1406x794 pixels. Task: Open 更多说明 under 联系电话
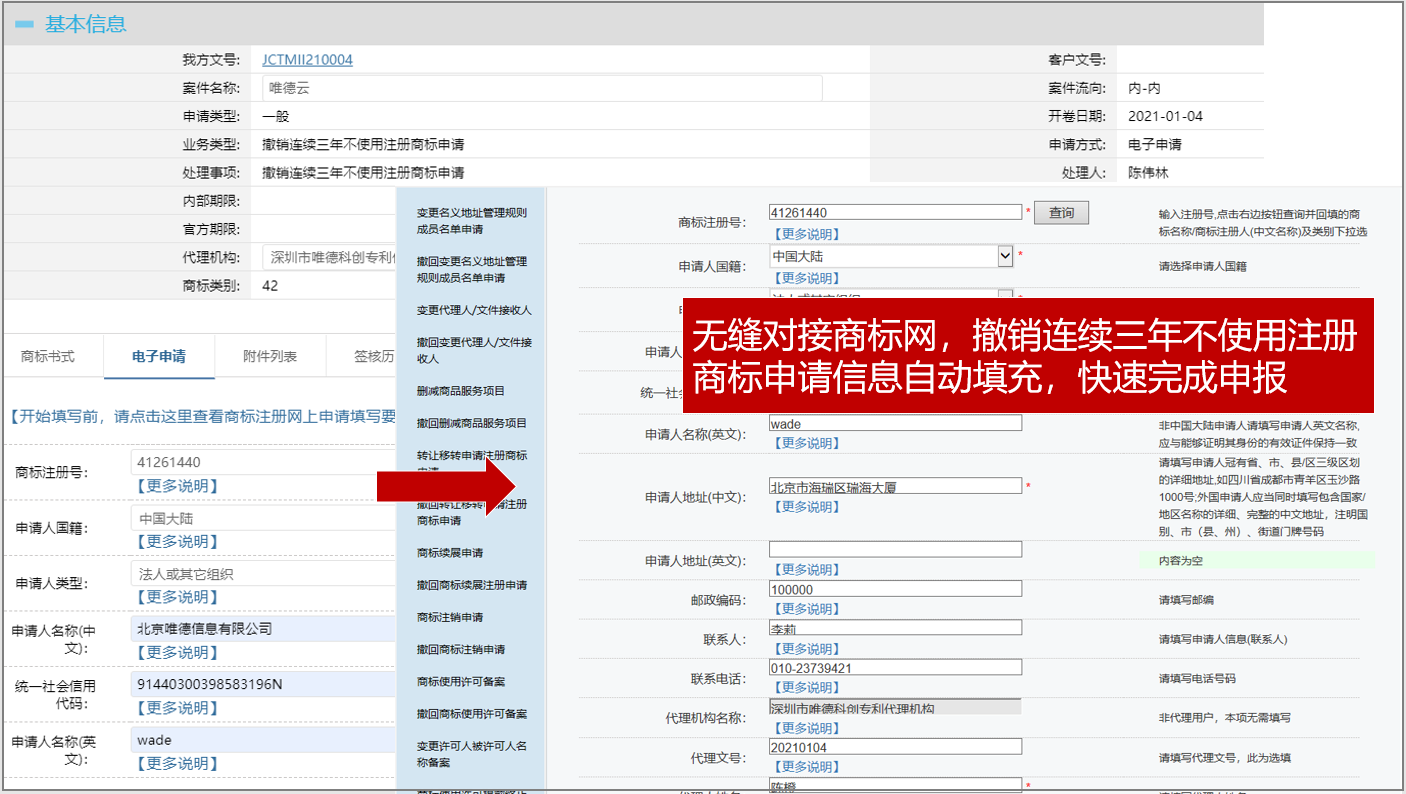tap(807, 688)
